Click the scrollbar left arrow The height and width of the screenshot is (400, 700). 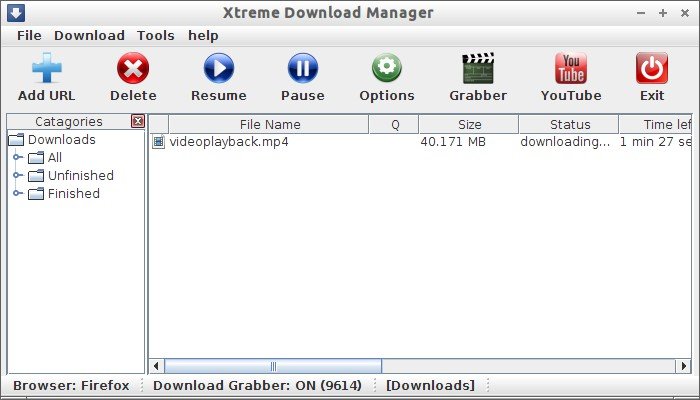(x=156, y=366)
